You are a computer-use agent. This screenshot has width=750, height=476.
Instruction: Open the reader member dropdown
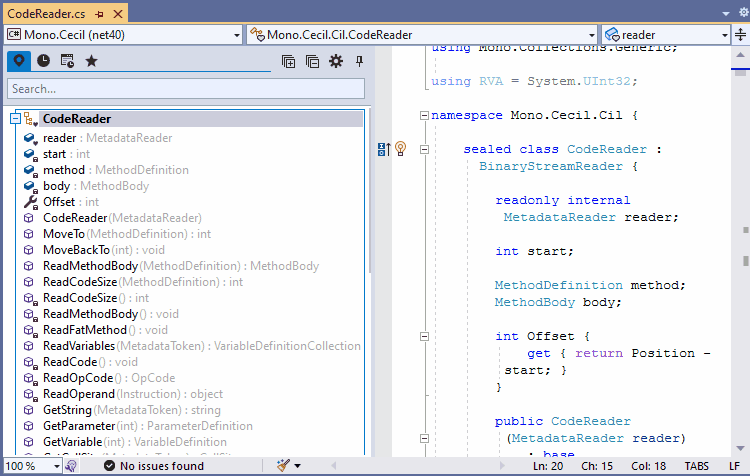click(x=725, y=34)
